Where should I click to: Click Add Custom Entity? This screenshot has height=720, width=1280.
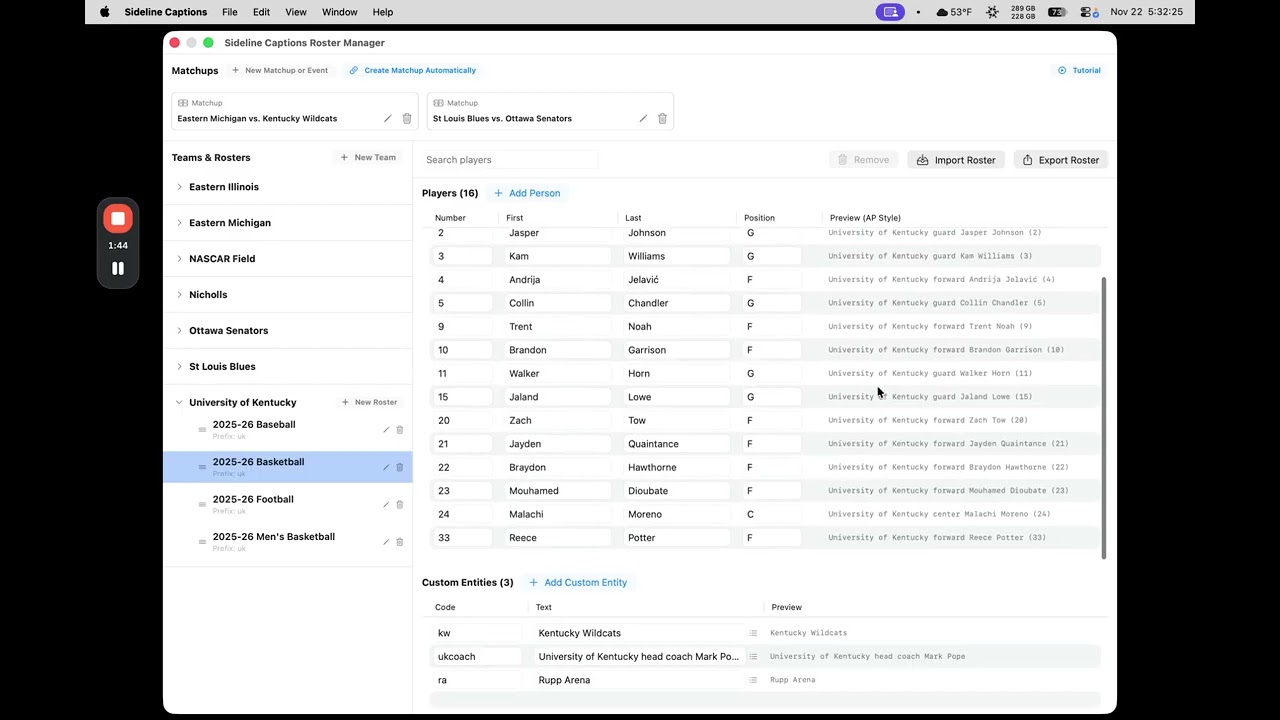coord(578,583)
